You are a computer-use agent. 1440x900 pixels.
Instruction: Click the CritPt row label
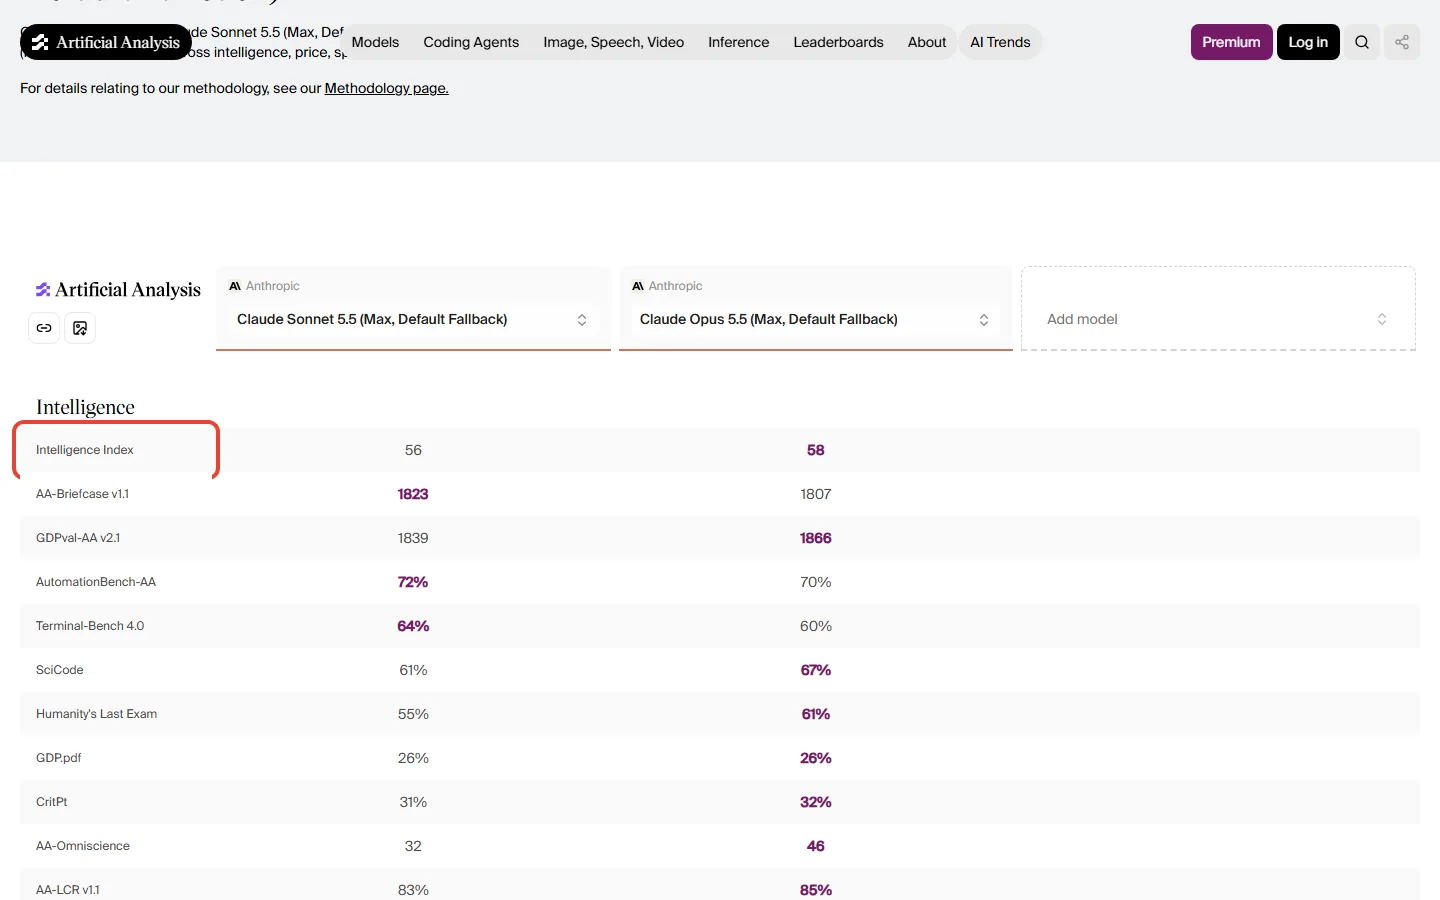click(52, 802)
